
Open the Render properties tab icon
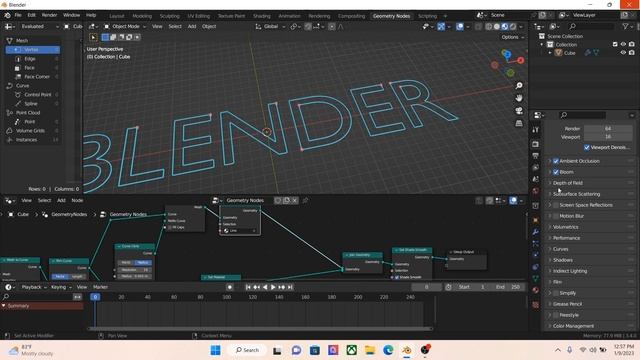point(536,144)
